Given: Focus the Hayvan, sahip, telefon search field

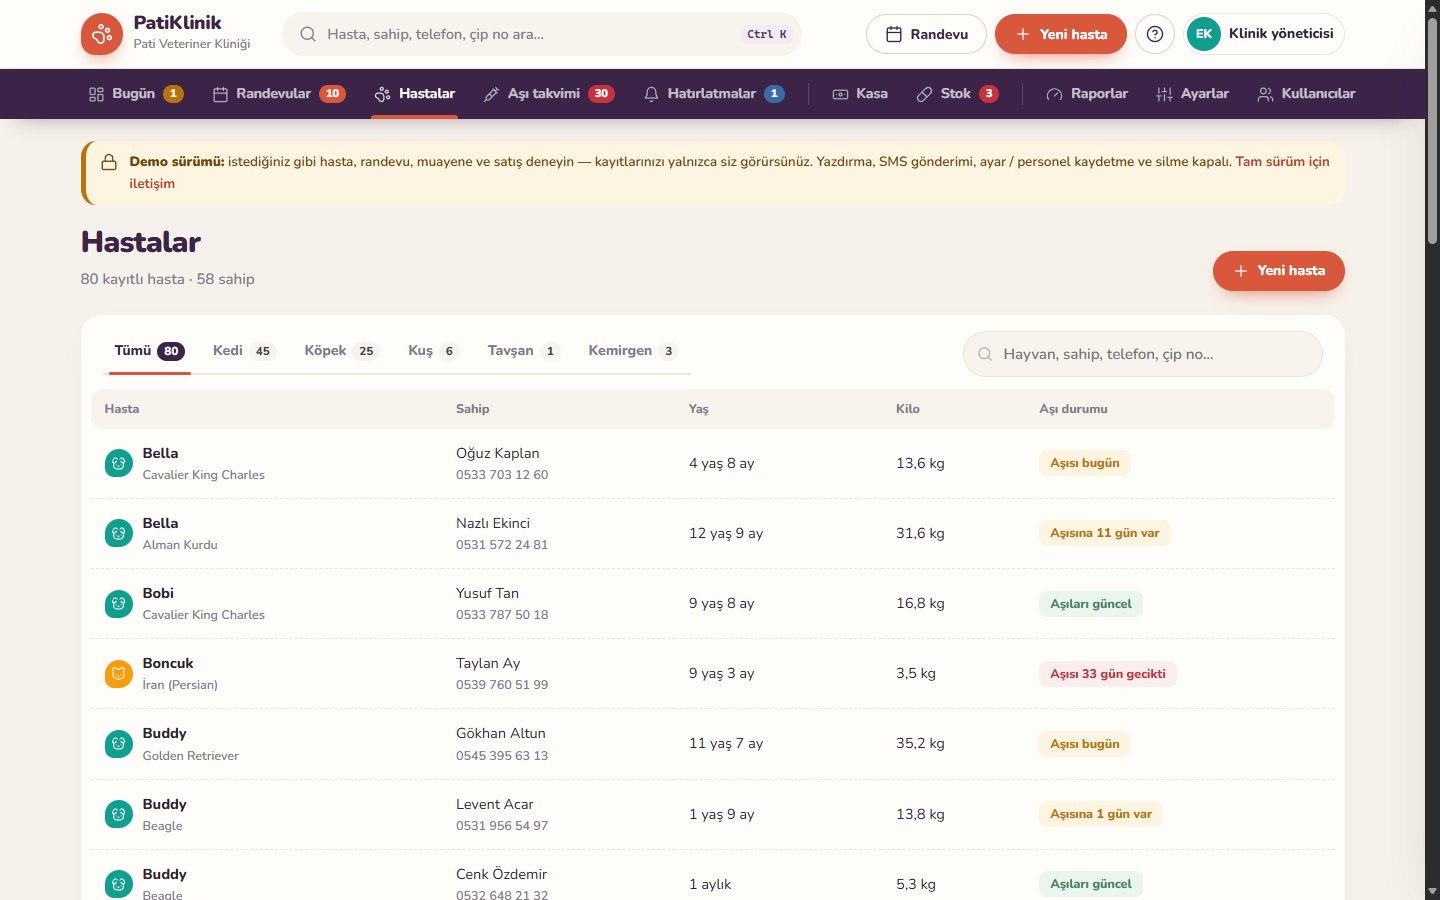Looking at the screenshot, I should click(1142, 354).
